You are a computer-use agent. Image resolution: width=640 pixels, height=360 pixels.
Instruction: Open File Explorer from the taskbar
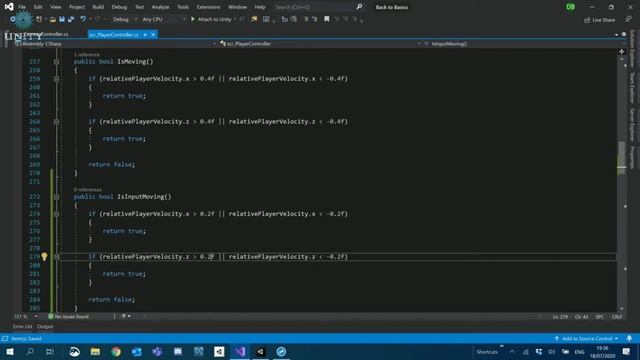[x=96, y=351]
